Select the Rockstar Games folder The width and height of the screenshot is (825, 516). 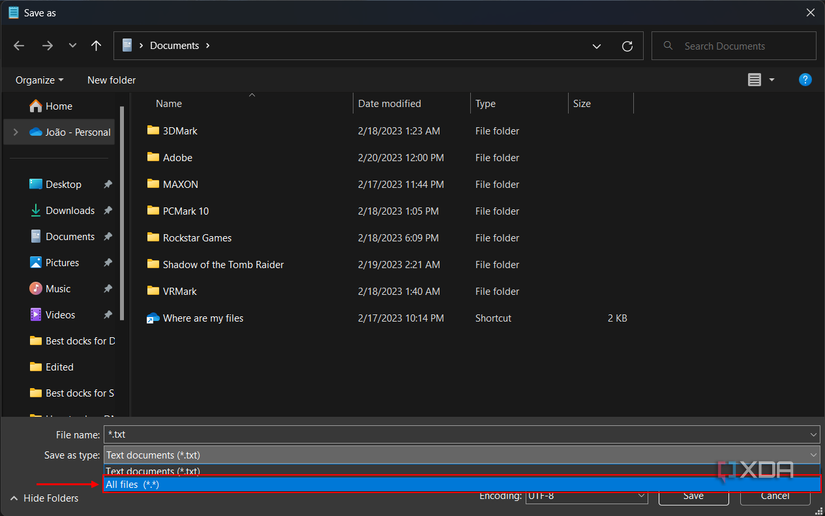[x=197, y=238]
